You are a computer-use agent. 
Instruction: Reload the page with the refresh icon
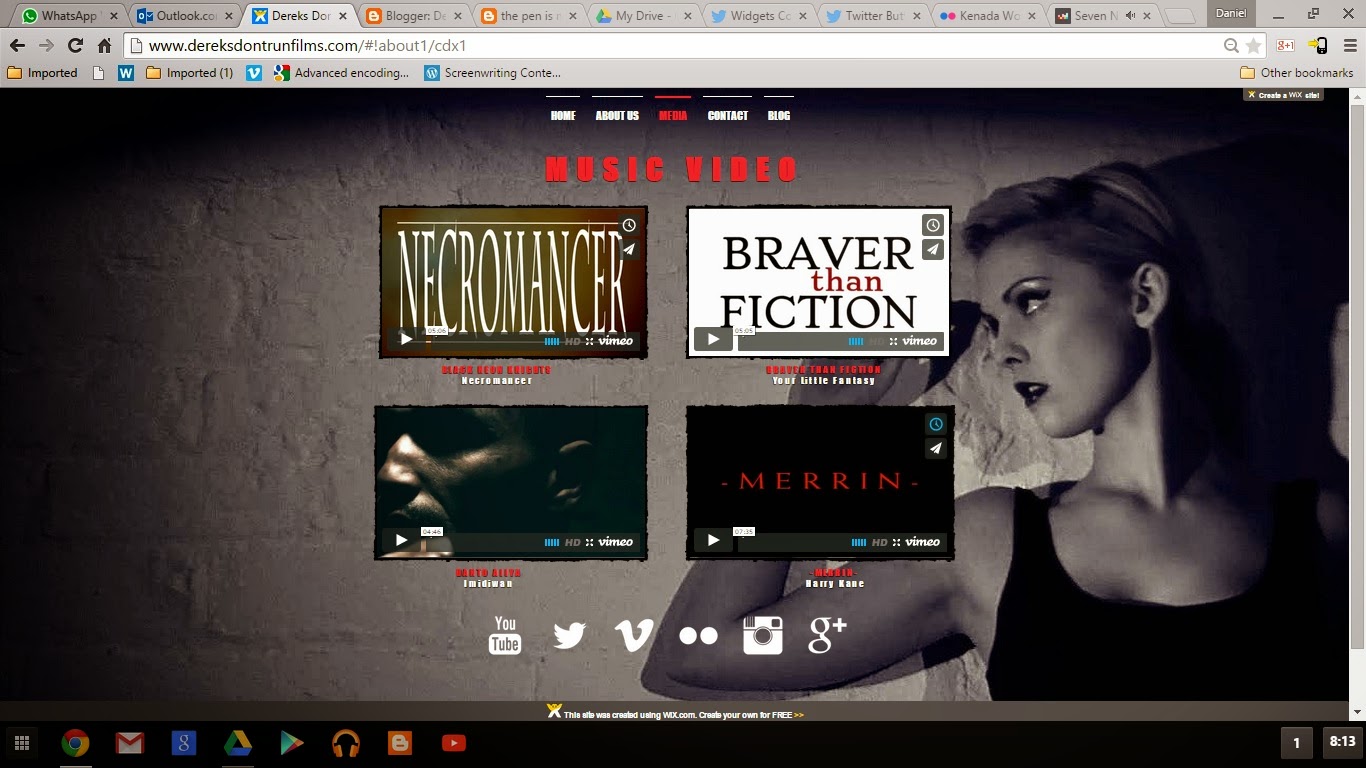(75, 46)
